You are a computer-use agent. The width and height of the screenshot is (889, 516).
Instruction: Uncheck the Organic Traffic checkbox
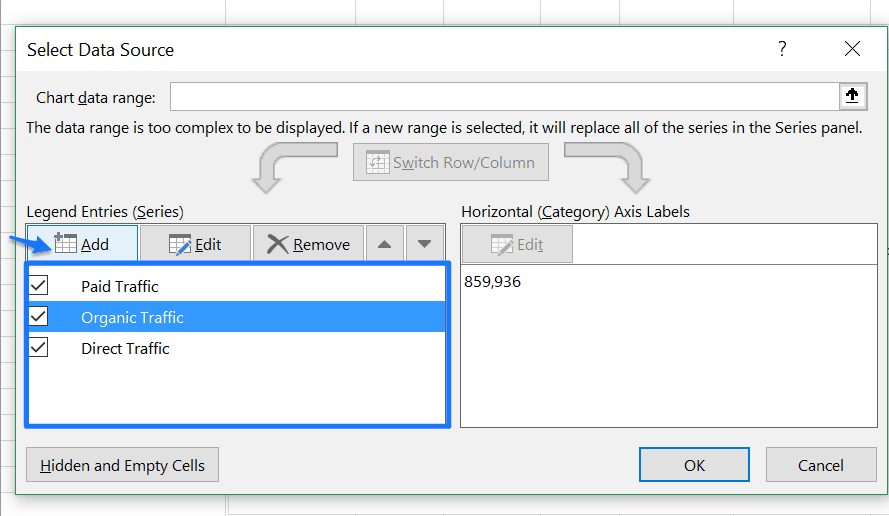(39, 316)
